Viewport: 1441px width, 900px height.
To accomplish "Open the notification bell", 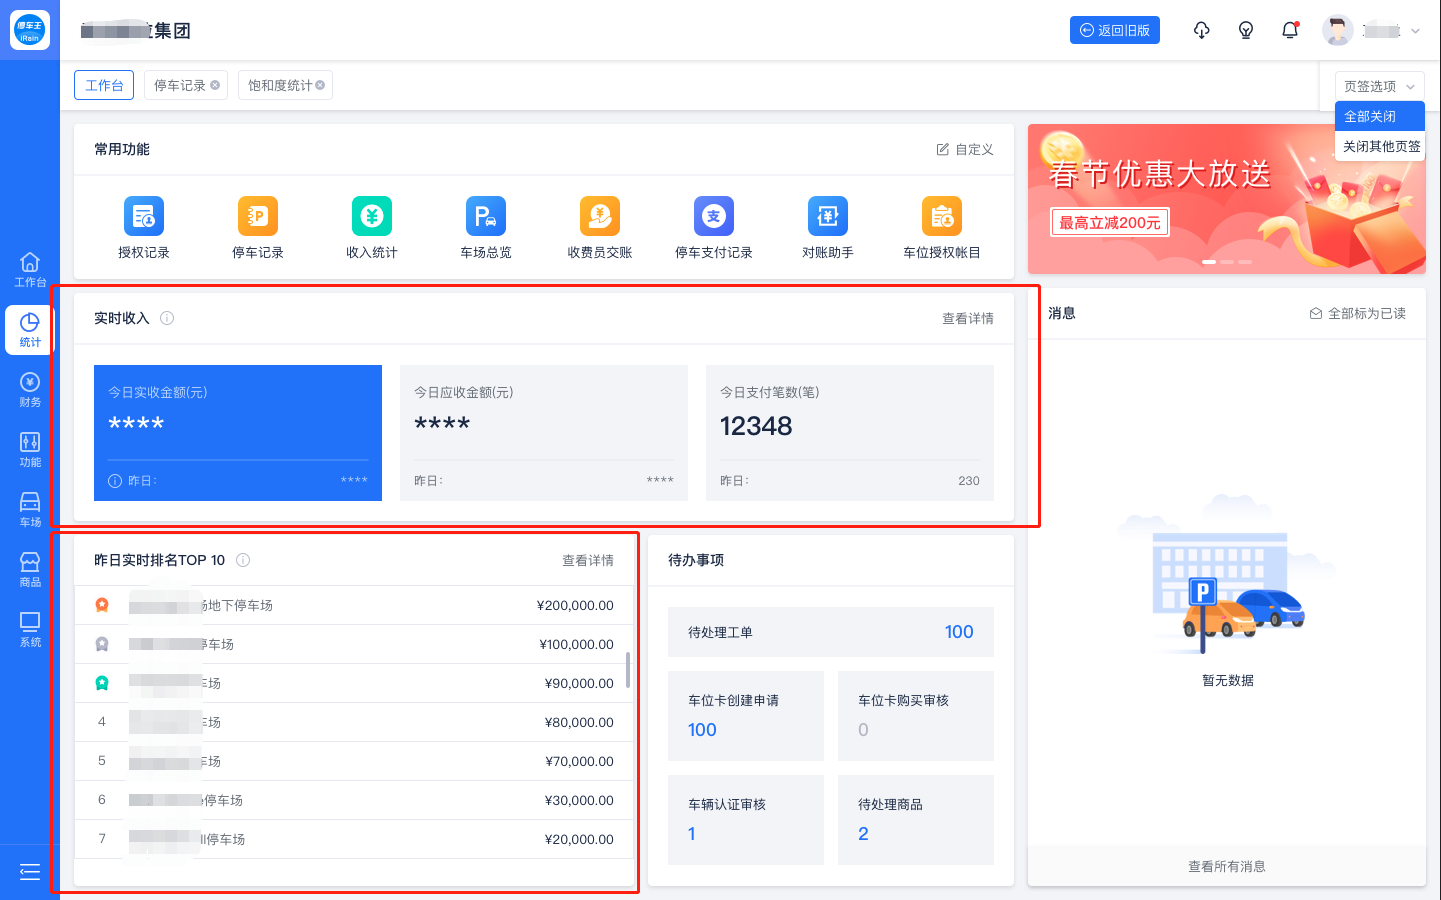I will coord(1290,30).
